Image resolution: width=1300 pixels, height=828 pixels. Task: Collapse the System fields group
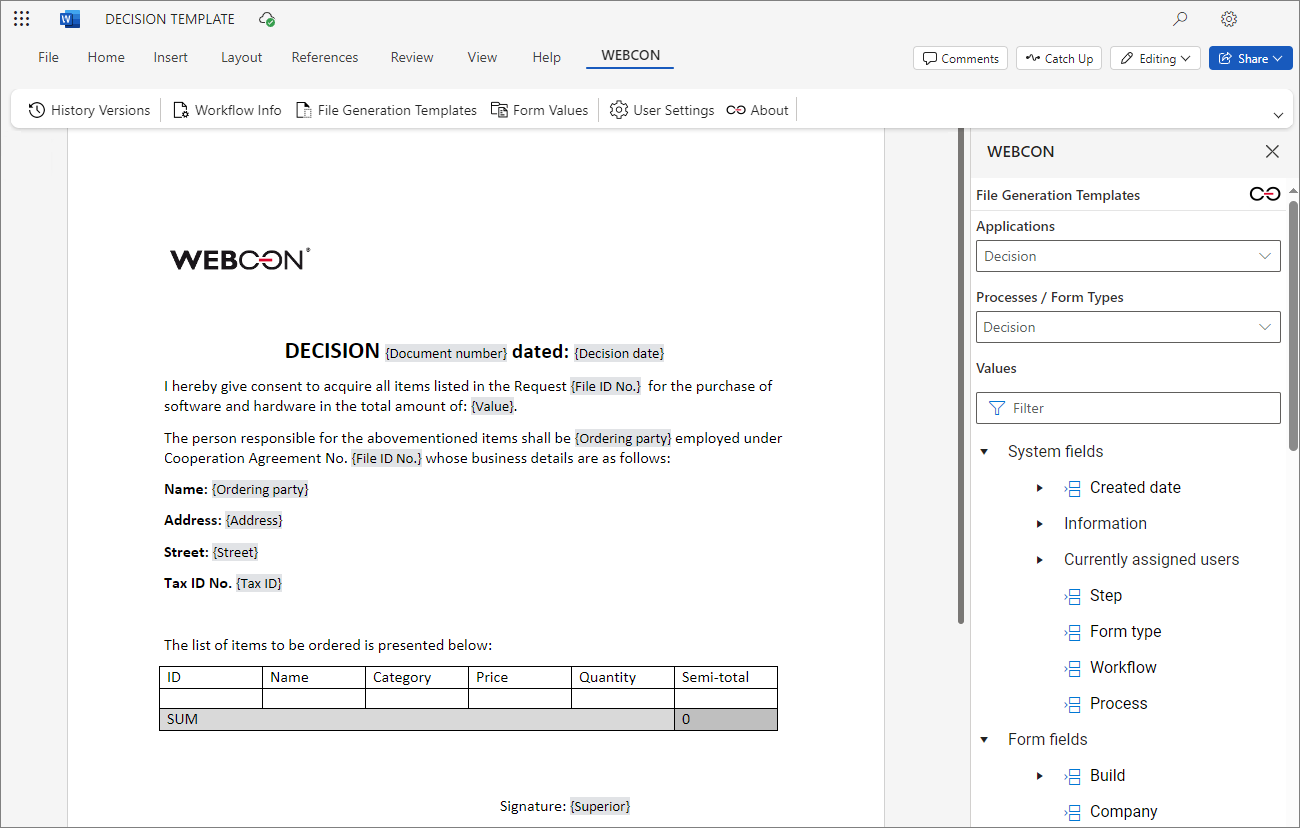click(x=985, y=452)
